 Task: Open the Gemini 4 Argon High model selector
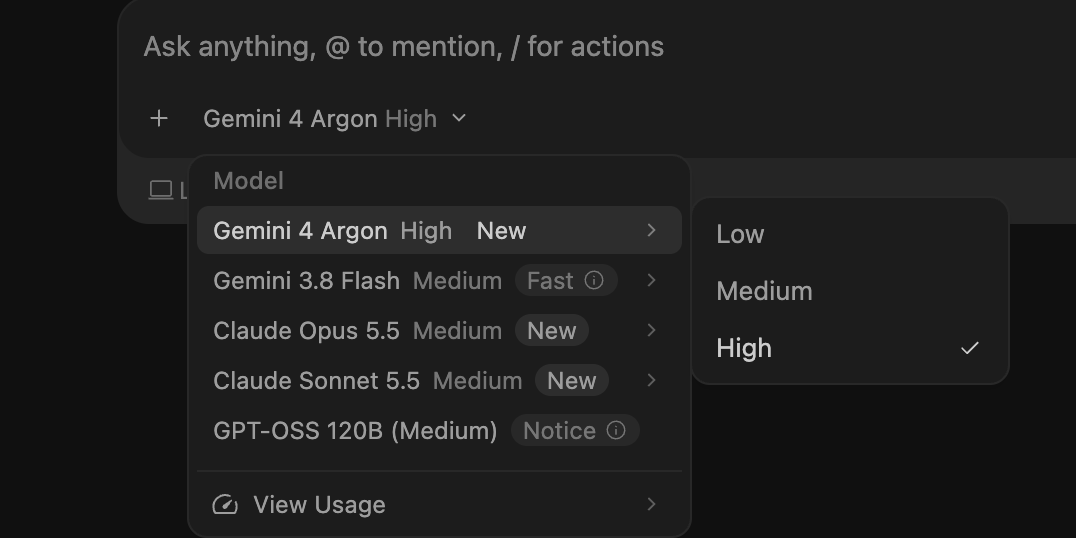(x=334, y=119)
